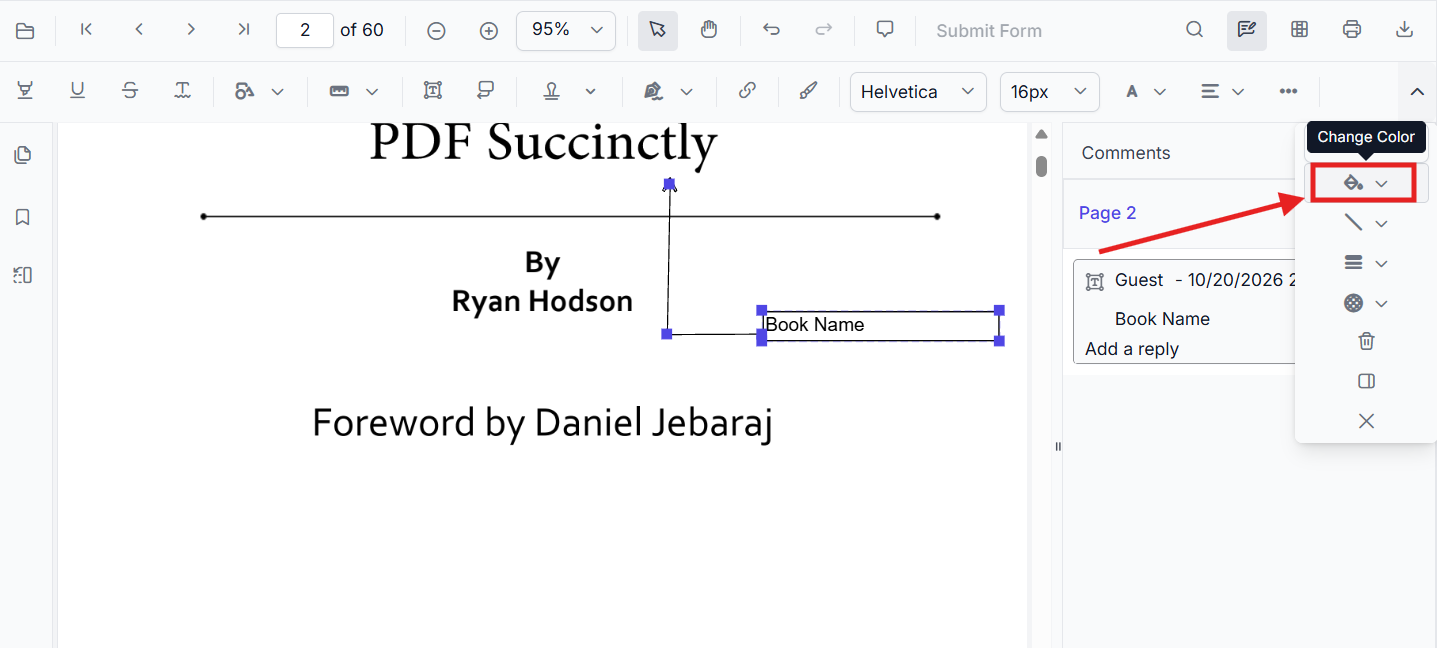Enable the pan hand tool

(x=709, y=30)
